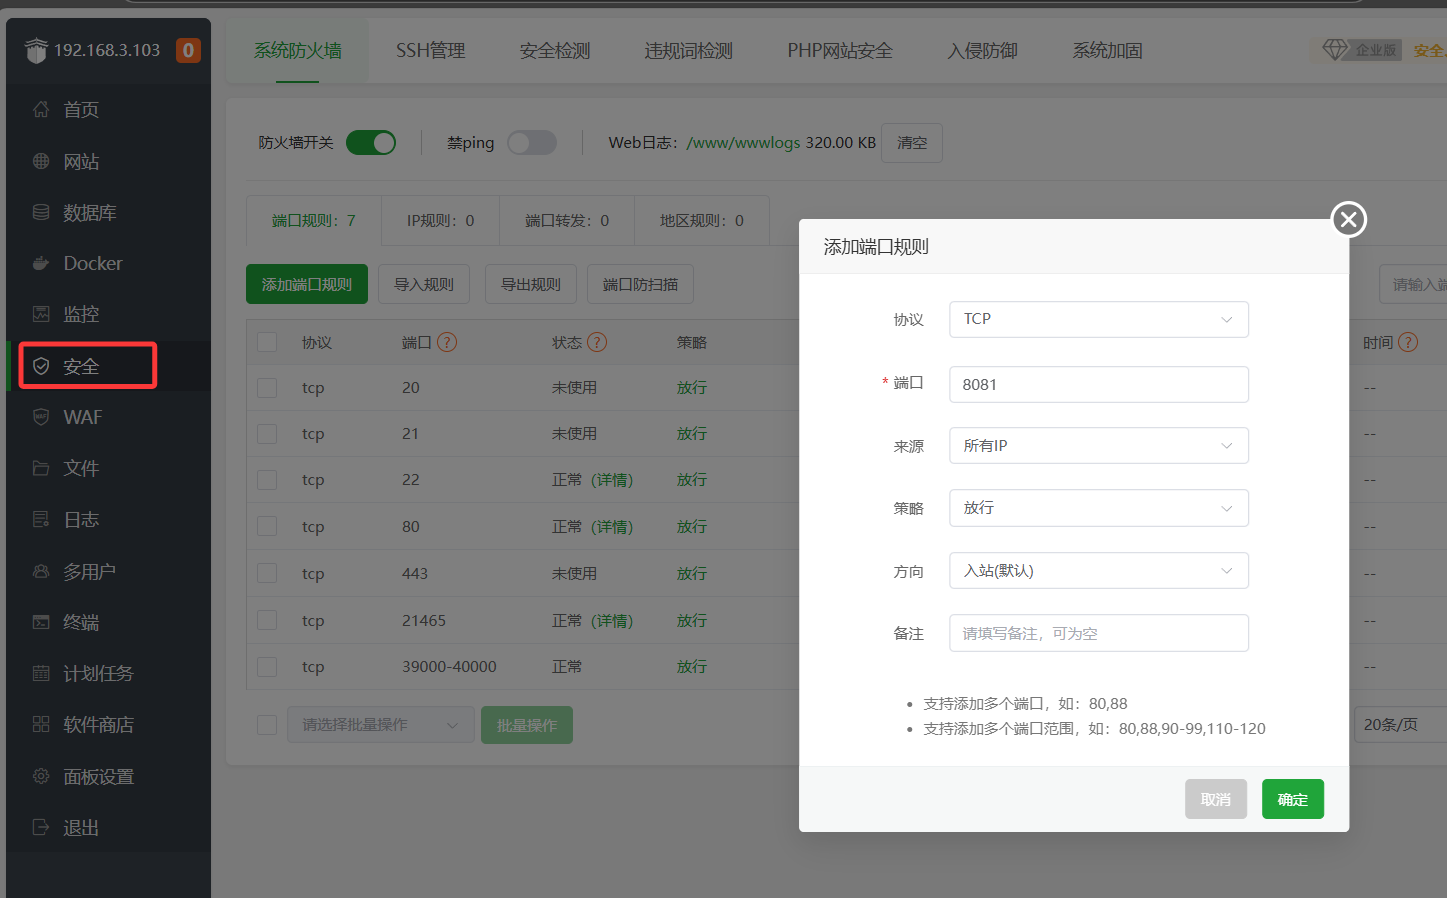Check the checkbox for port 22 row
This screenshot has width=1447, height=898.
(267, 480)
